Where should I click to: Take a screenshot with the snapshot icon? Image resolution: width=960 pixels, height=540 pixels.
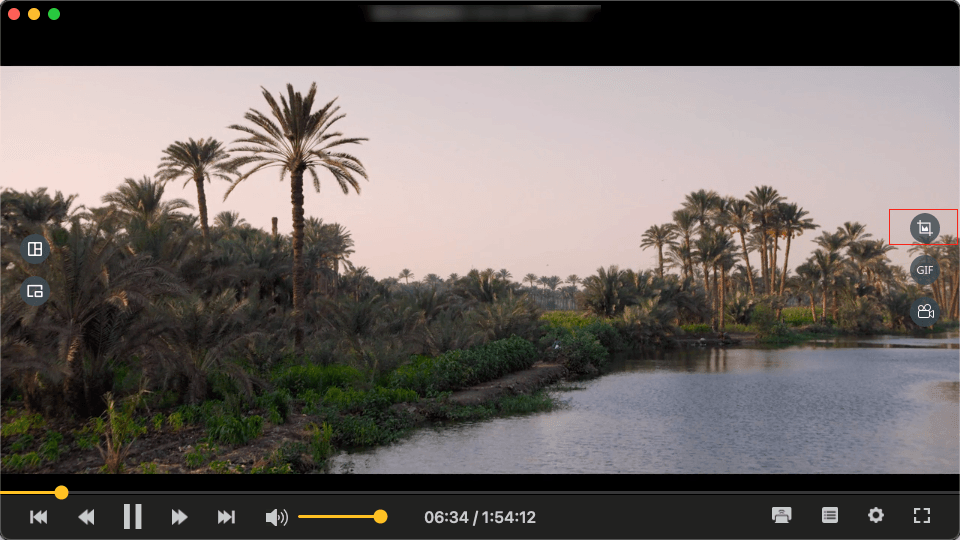click(924, 228)
